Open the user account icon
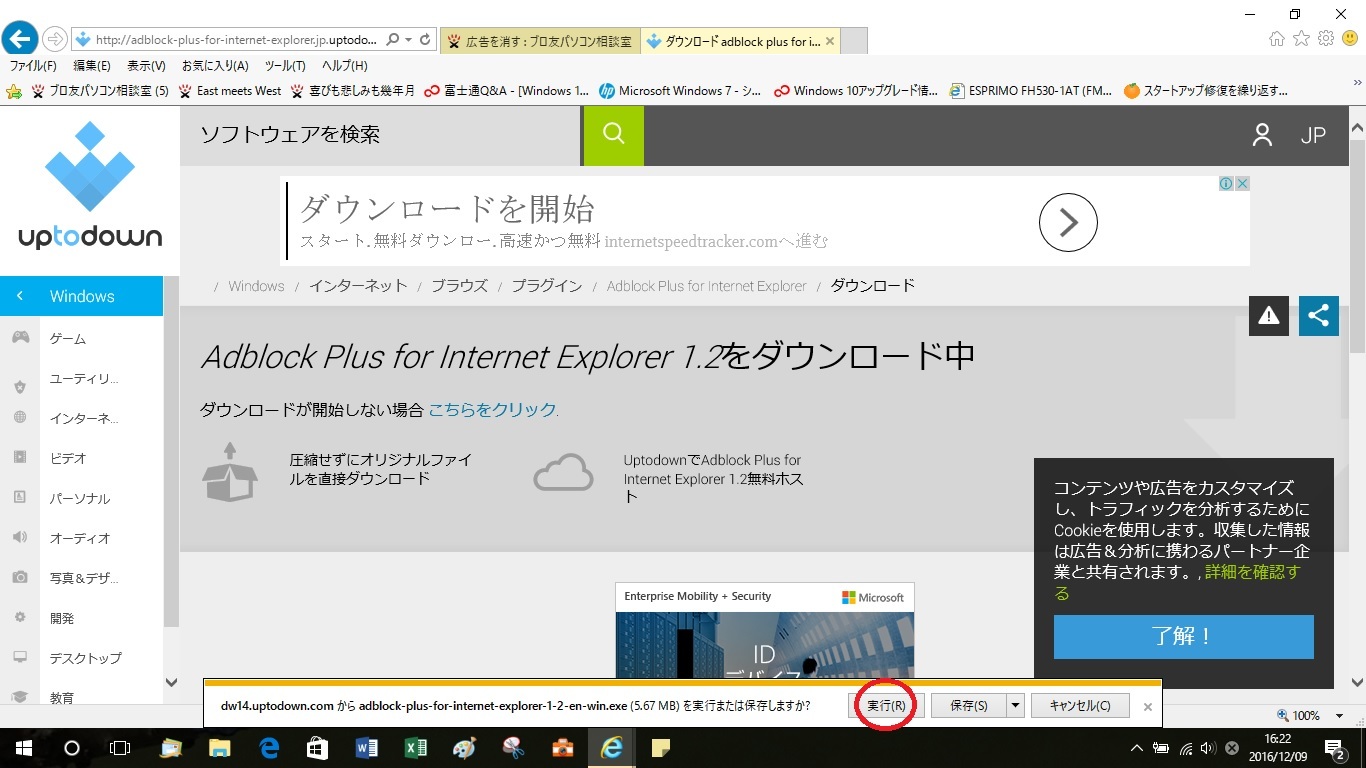The image size is (1366, 768). click(x=1262, y=135)
